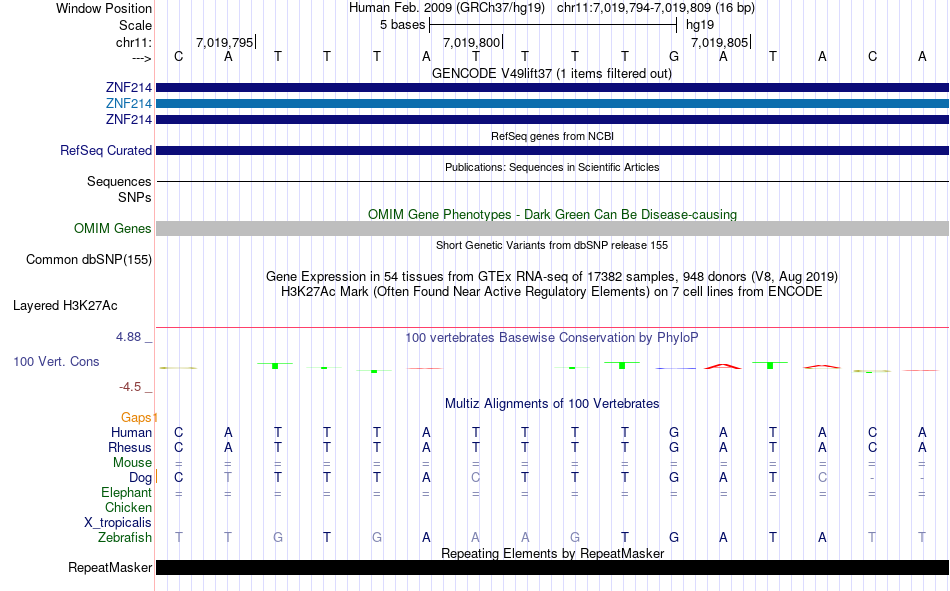Click the hg19 label beside scale bar
950x591 pixels.
(700, 25)
